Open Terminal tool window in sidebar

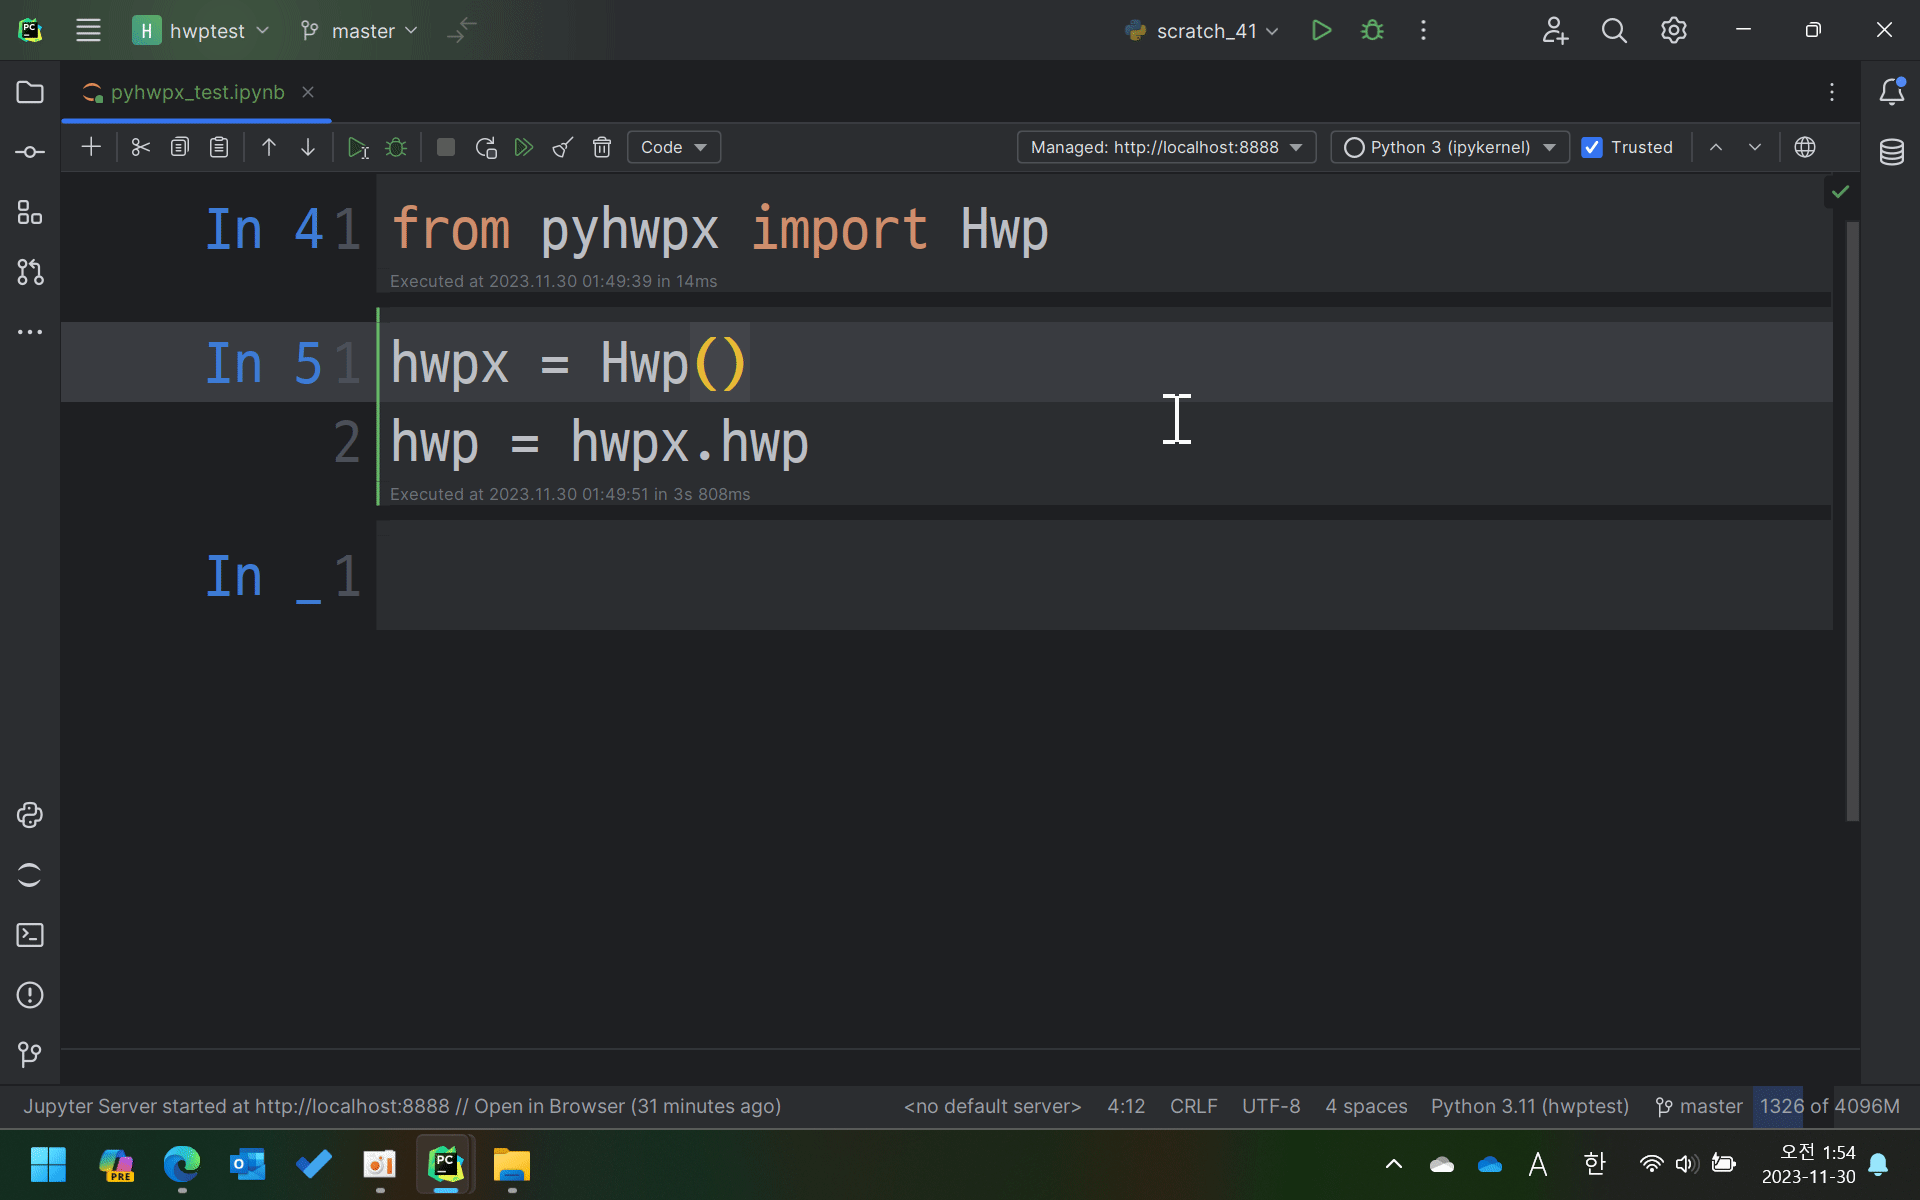(x=30, y=935)
